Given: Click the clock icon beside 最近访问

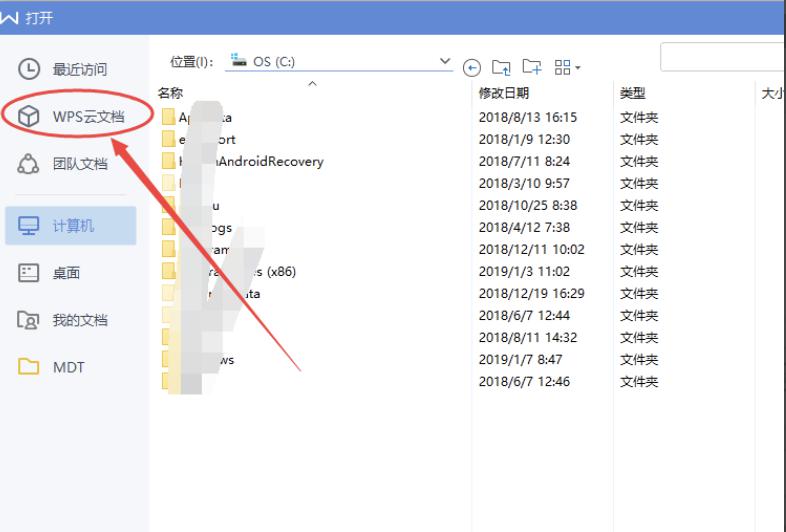Looking at the screenshot, I should [x=29, y=69].
